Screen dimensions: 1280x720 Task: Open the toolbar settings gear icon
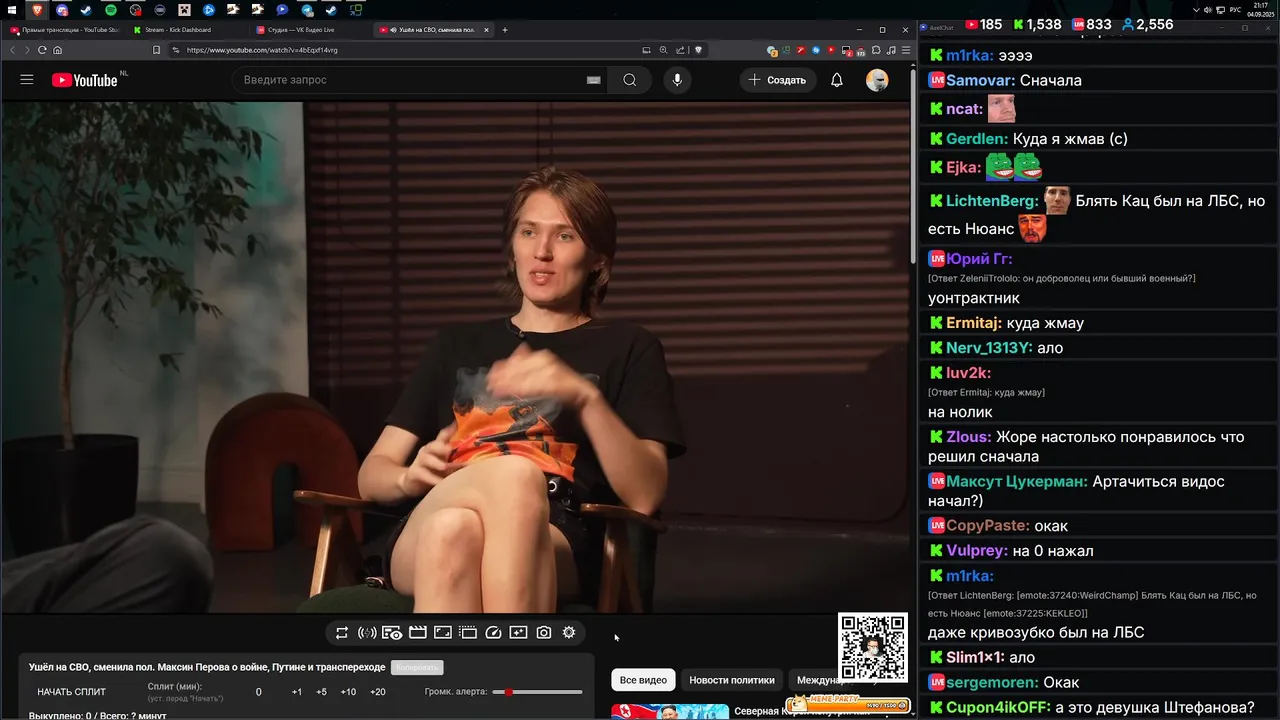click(569, 632)
